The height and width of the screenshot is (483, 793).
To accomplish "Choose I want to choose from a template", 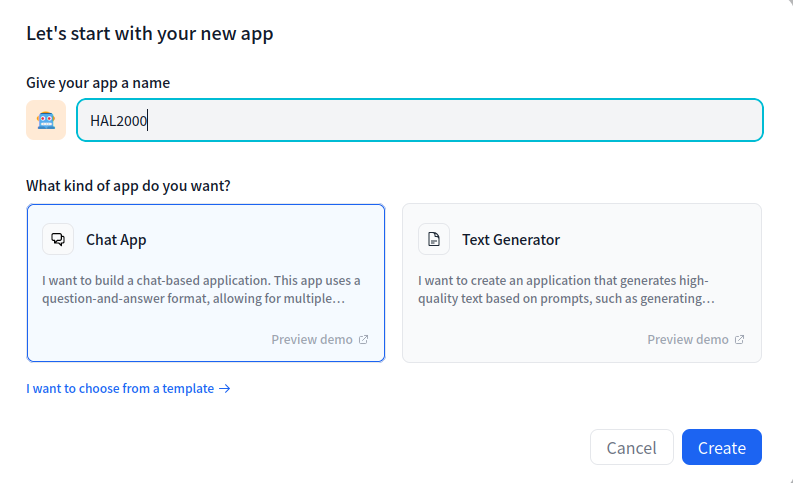I will (128, 388).
